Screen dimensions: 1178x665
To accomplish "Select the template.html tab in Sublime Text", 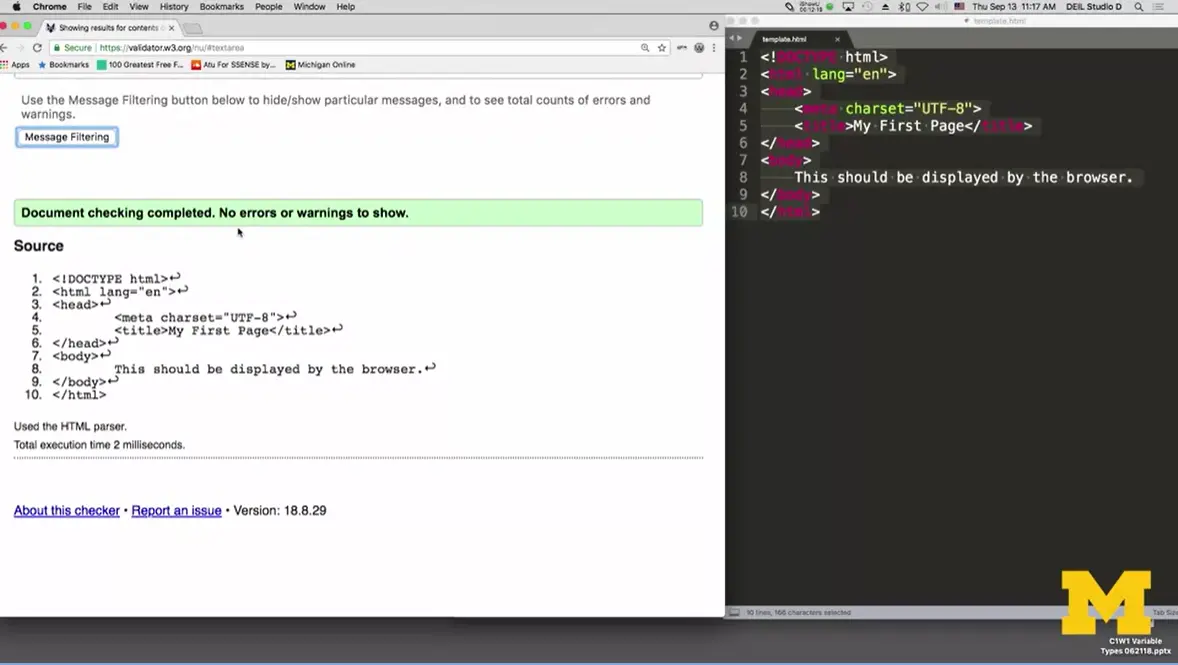I will click(x=784, y=40).
